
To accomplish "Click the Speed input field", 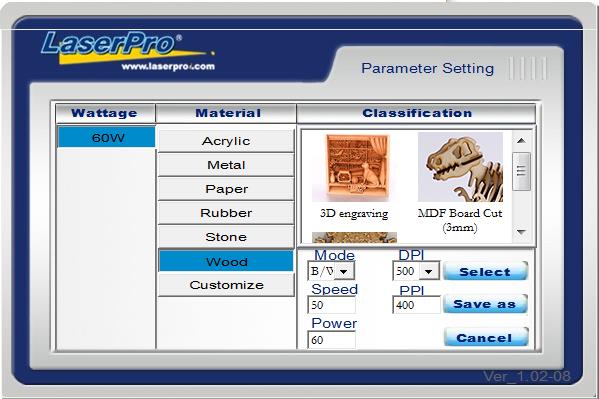I will pyautogui.click(x=331, y=305).
